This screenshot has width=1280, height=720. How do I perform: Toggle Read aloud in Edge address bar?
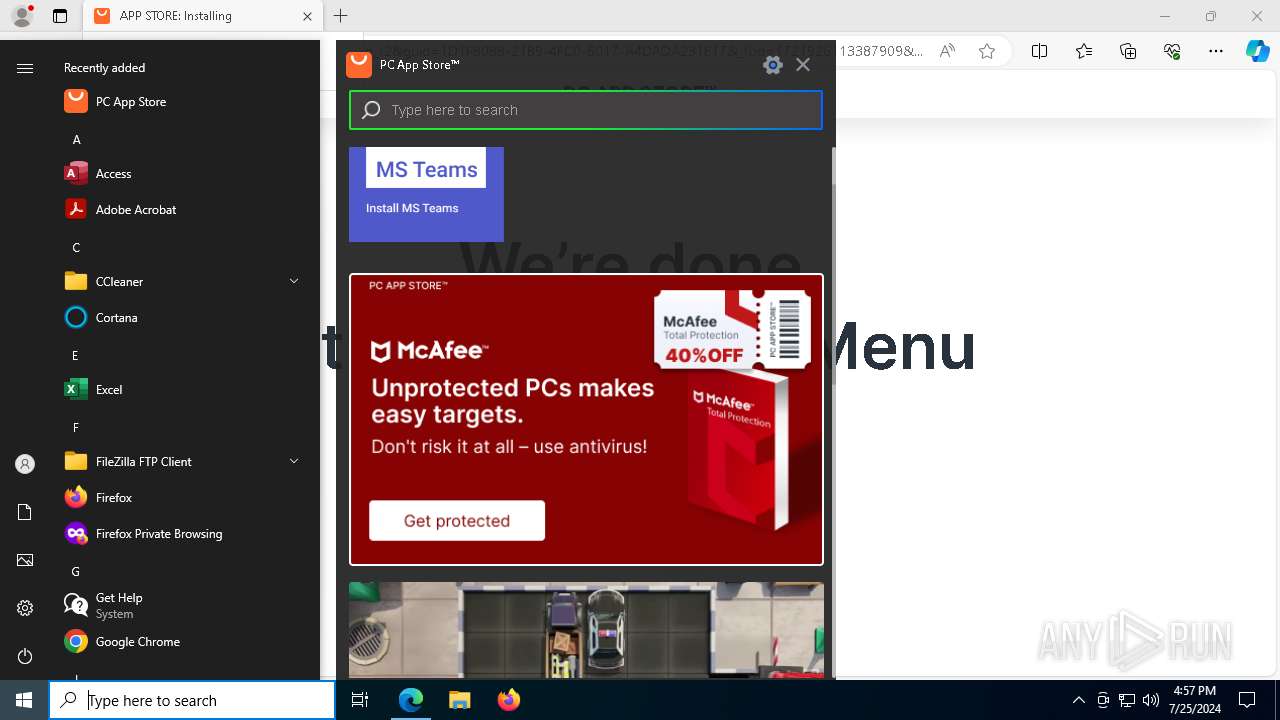[x=947, y=51]
